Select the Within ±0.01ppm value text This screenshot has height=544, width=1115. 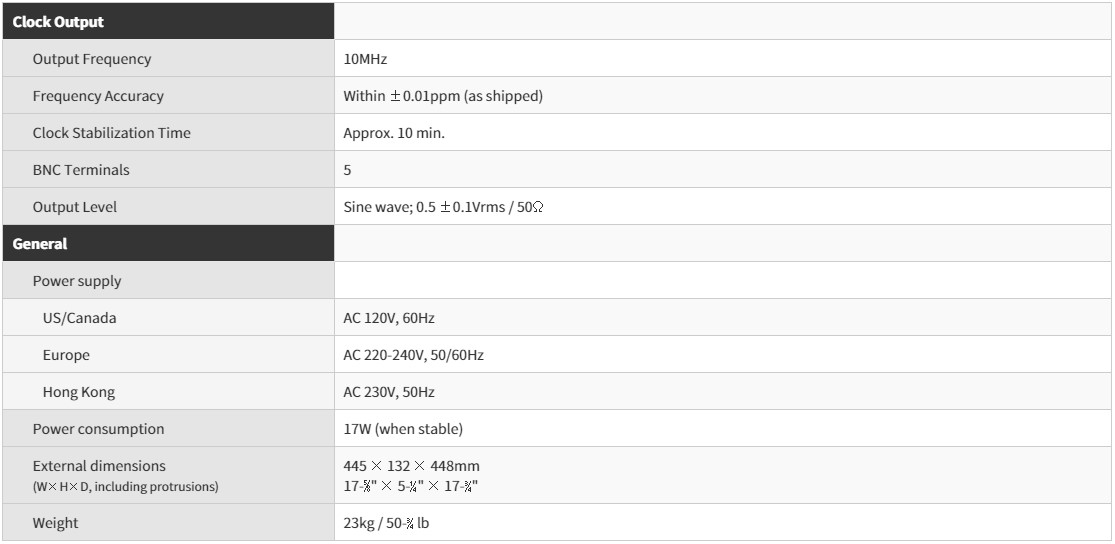(443, 96)
